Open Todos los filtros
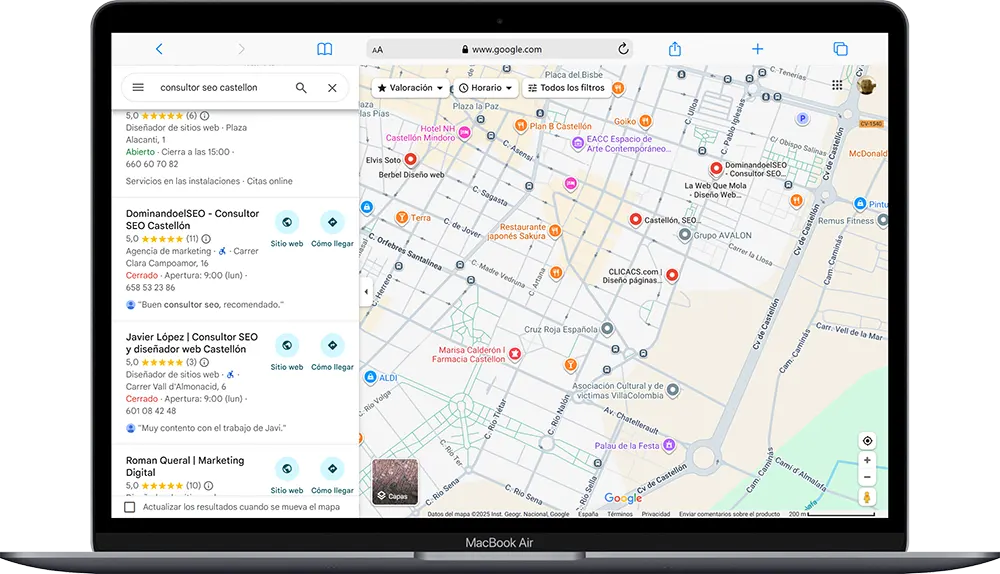Viewport: 1000px width, 574px height. point(566,88)
